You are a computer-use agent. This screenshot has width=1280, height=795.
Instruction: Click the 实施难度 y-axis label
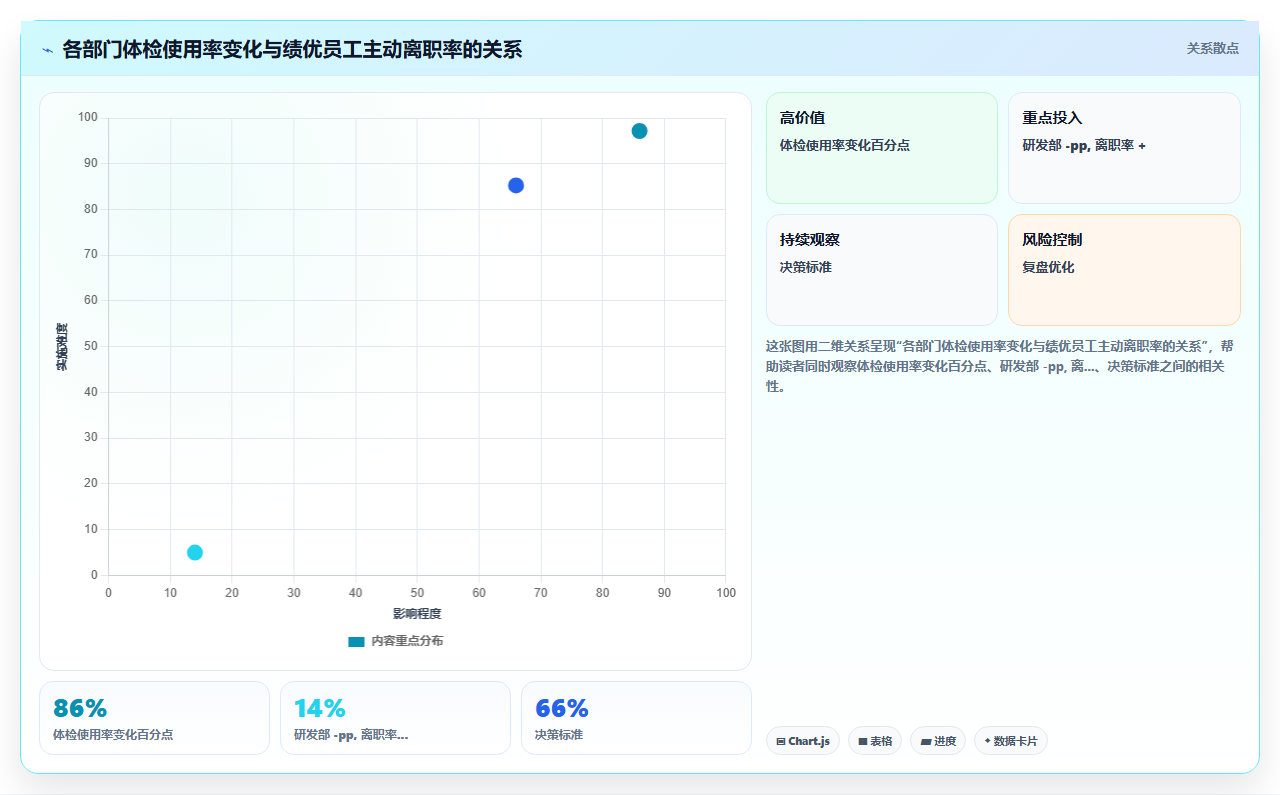pos(62,347)
